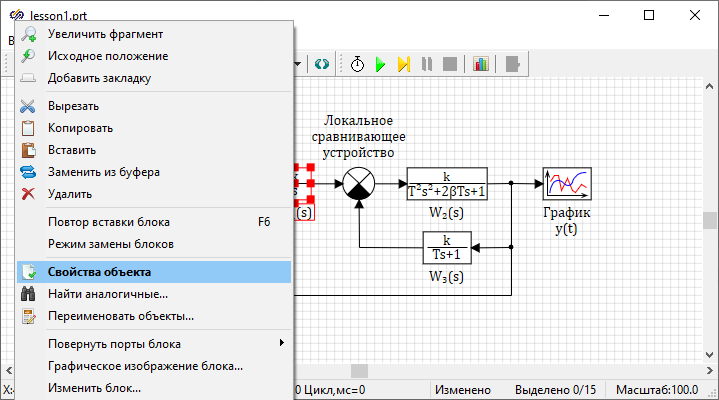
Task: Select 'Свойства объекта' in context menu
Action: tap(154, 271)
